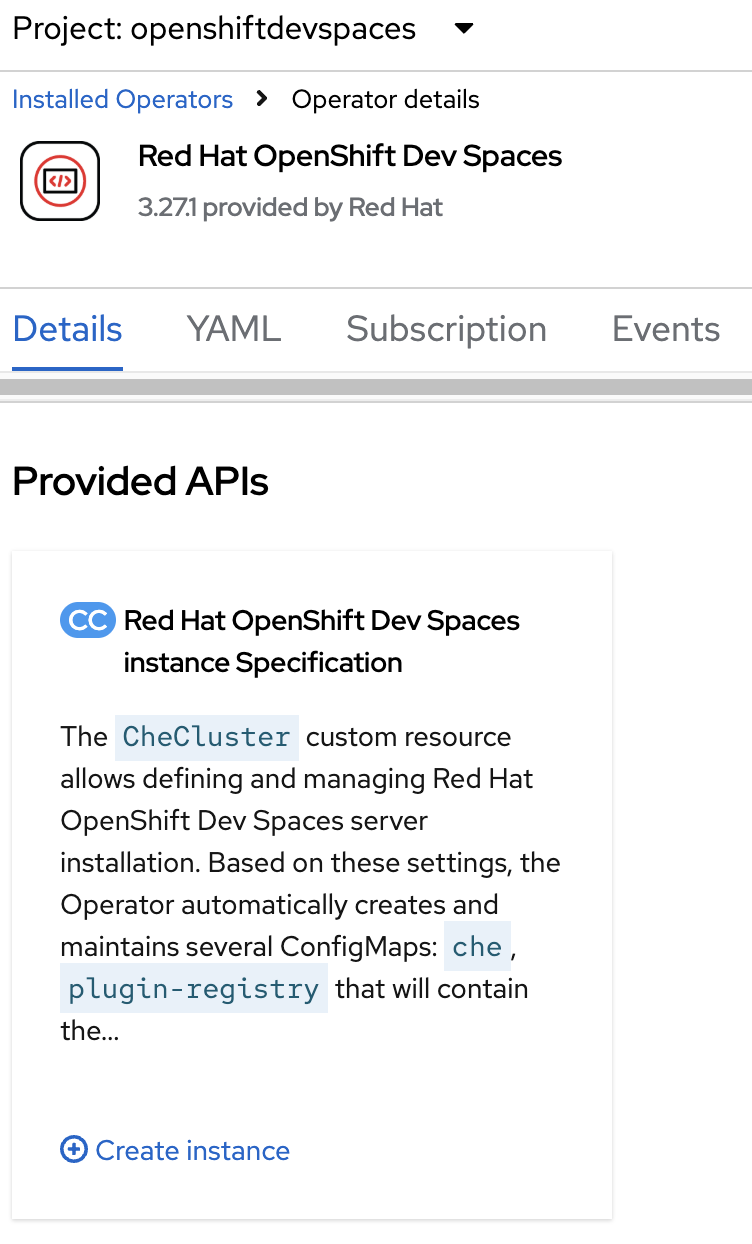Open the Subscription tab
752x1244 pixels.
click(x=446, y=329)
